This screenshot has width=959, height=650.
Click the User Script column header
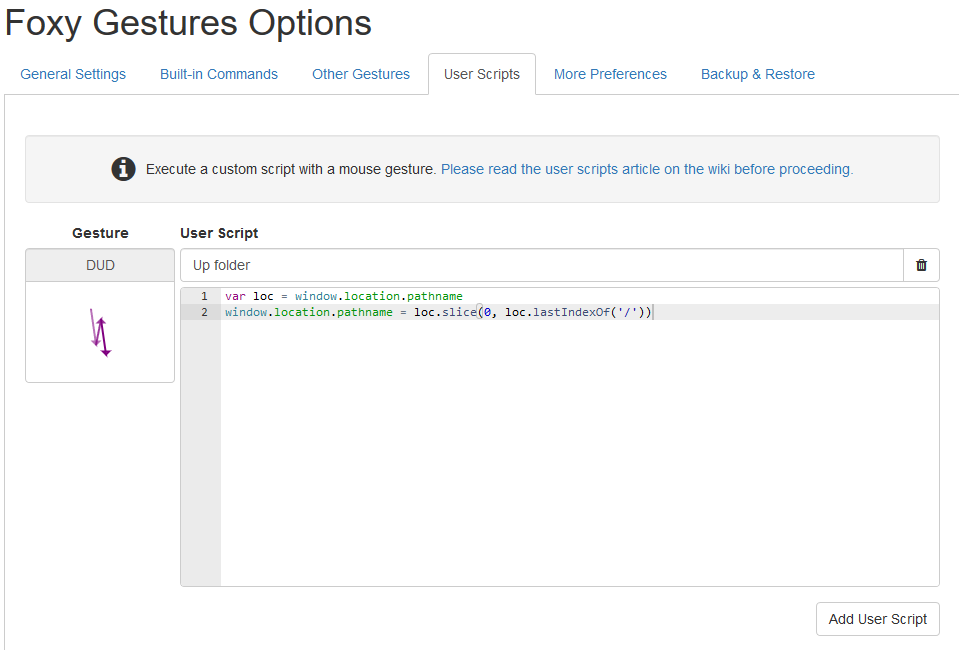219,233
